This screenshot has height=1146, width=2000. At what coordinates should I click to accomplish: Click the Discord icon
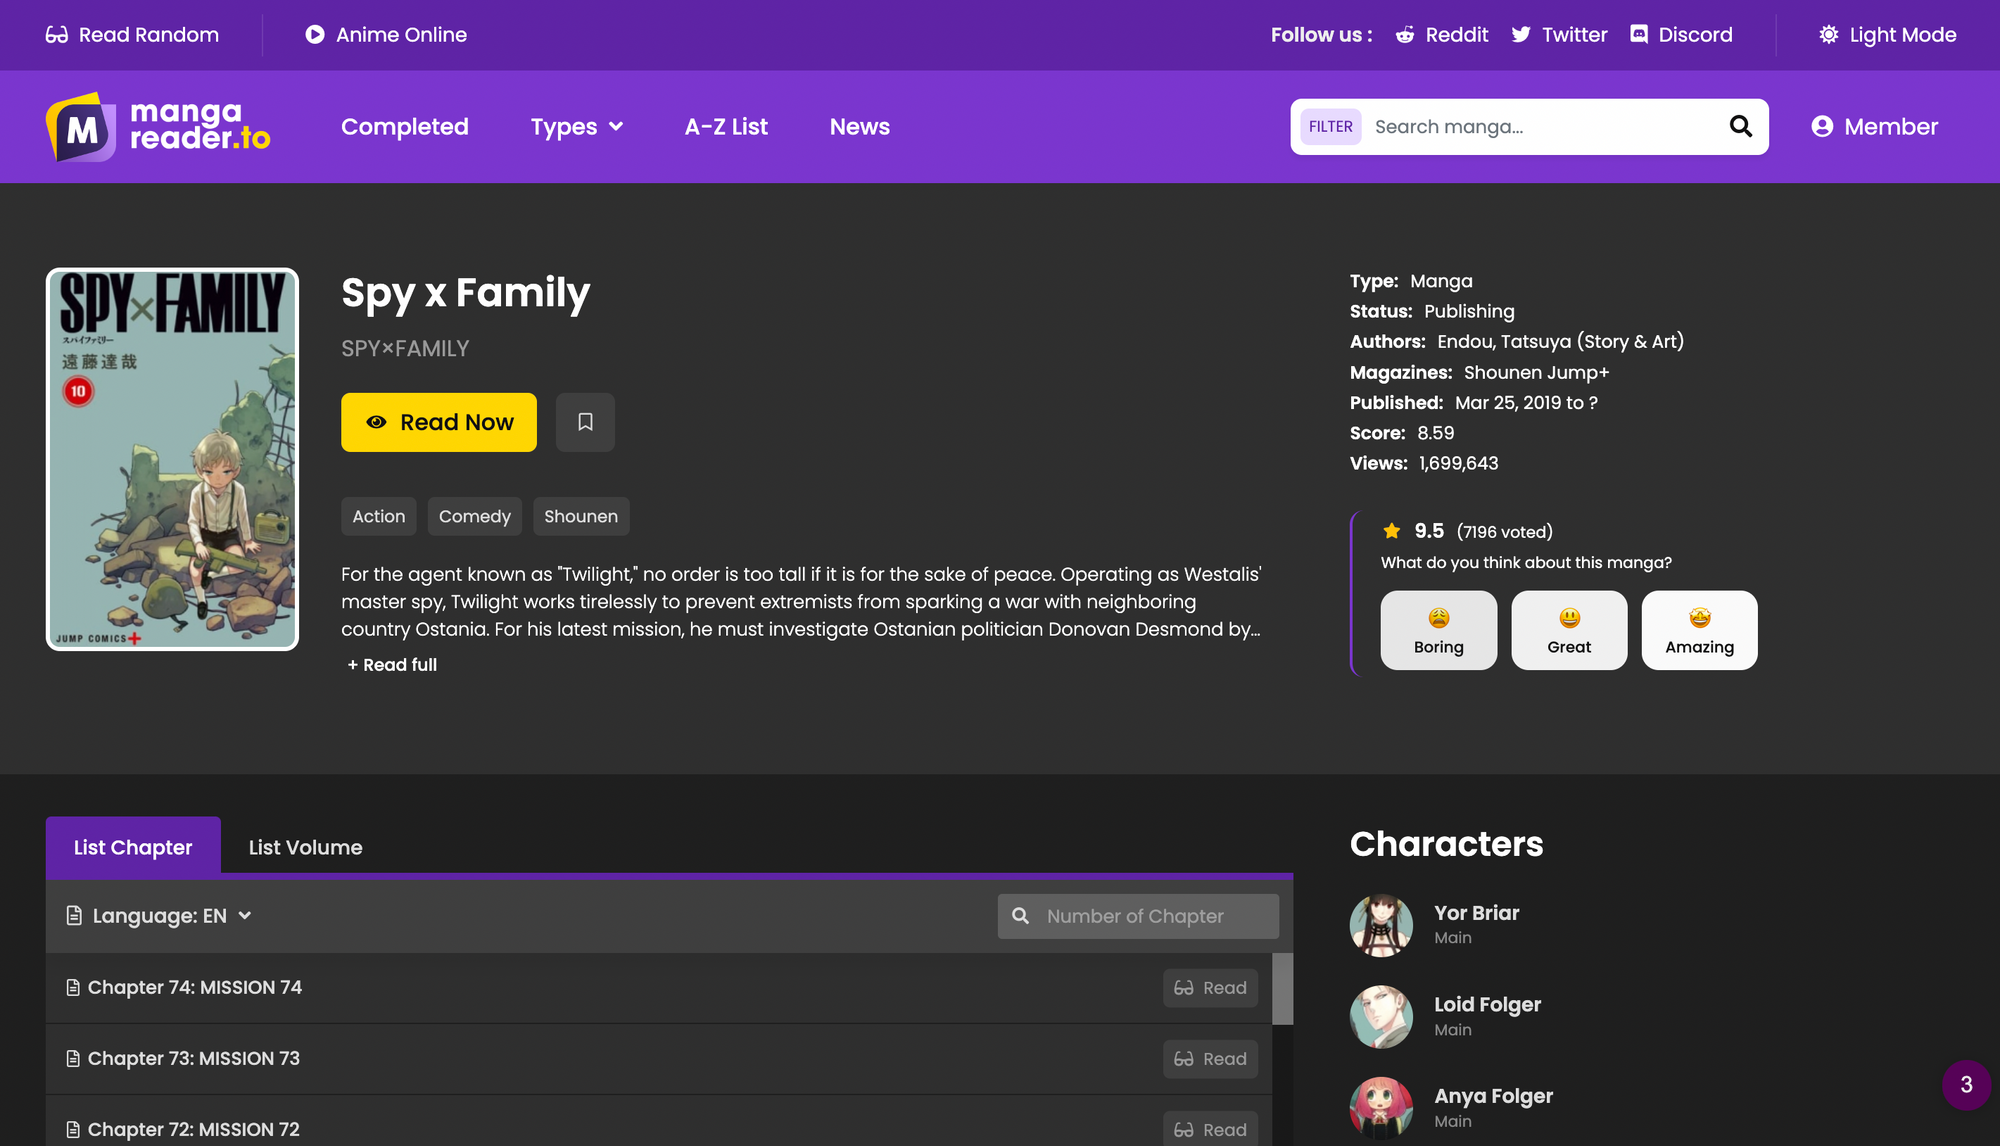click(x=1639, y=35)
